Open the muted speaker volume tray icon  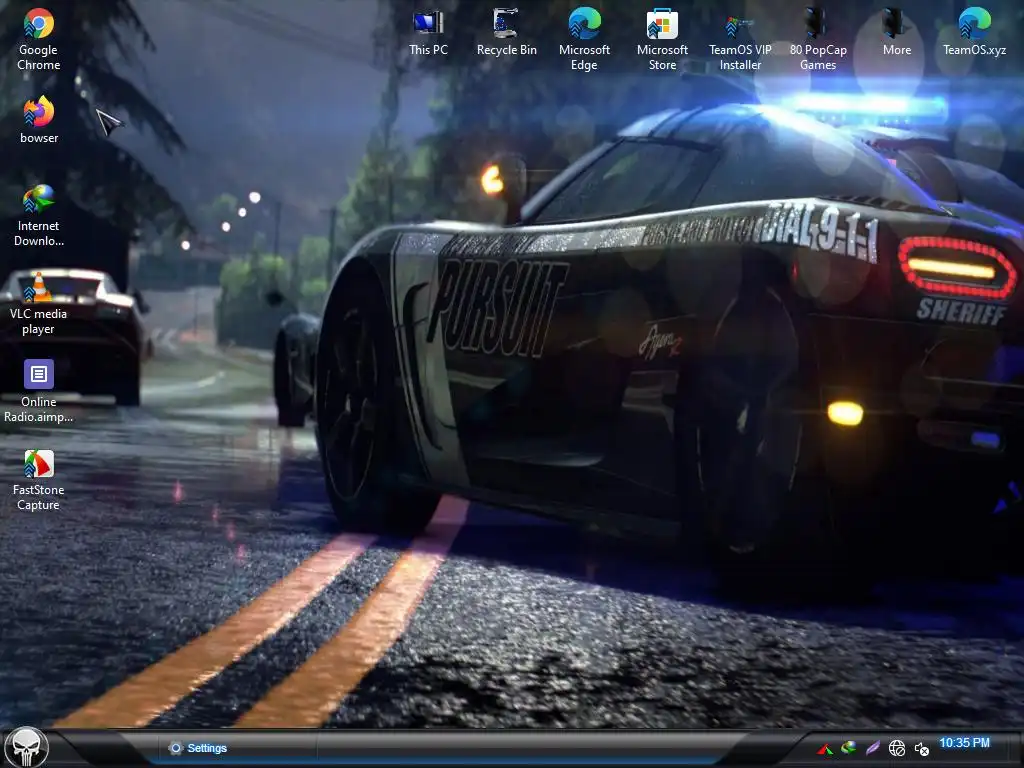(921, 749)
